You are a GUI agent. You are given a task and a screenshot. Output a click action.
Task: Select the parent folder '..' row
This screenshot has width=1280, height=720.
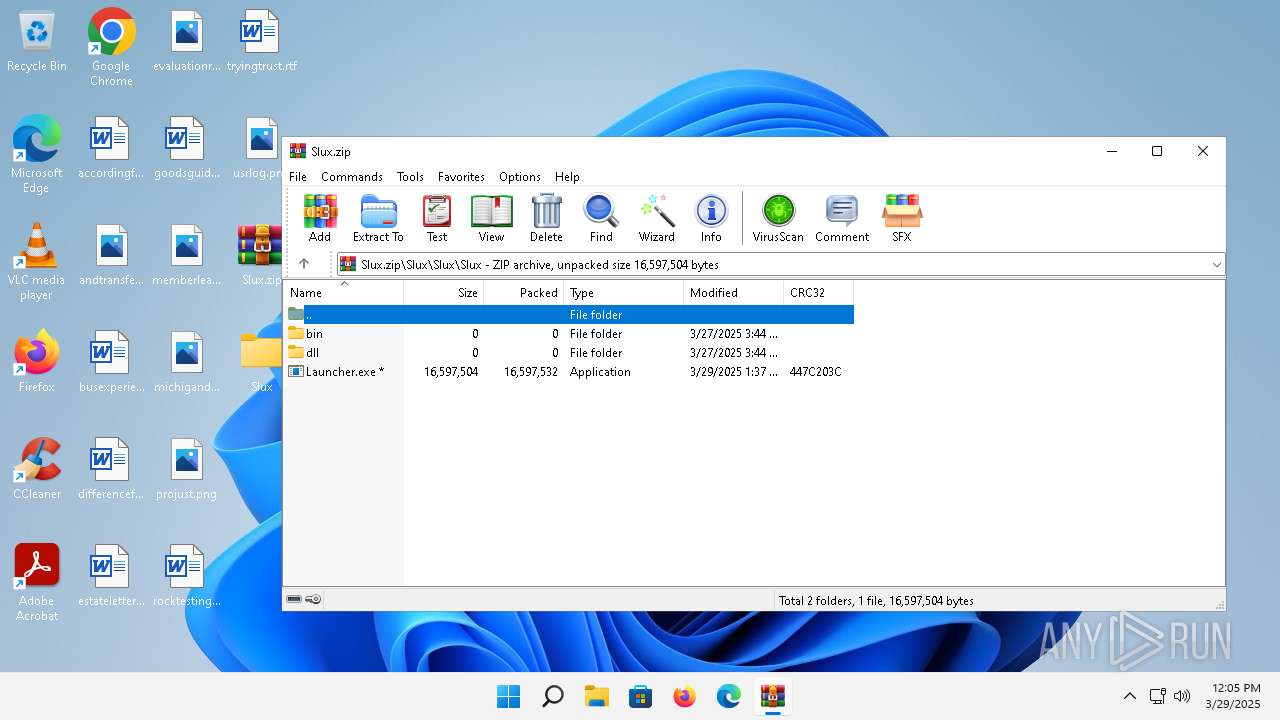[569, 314]
